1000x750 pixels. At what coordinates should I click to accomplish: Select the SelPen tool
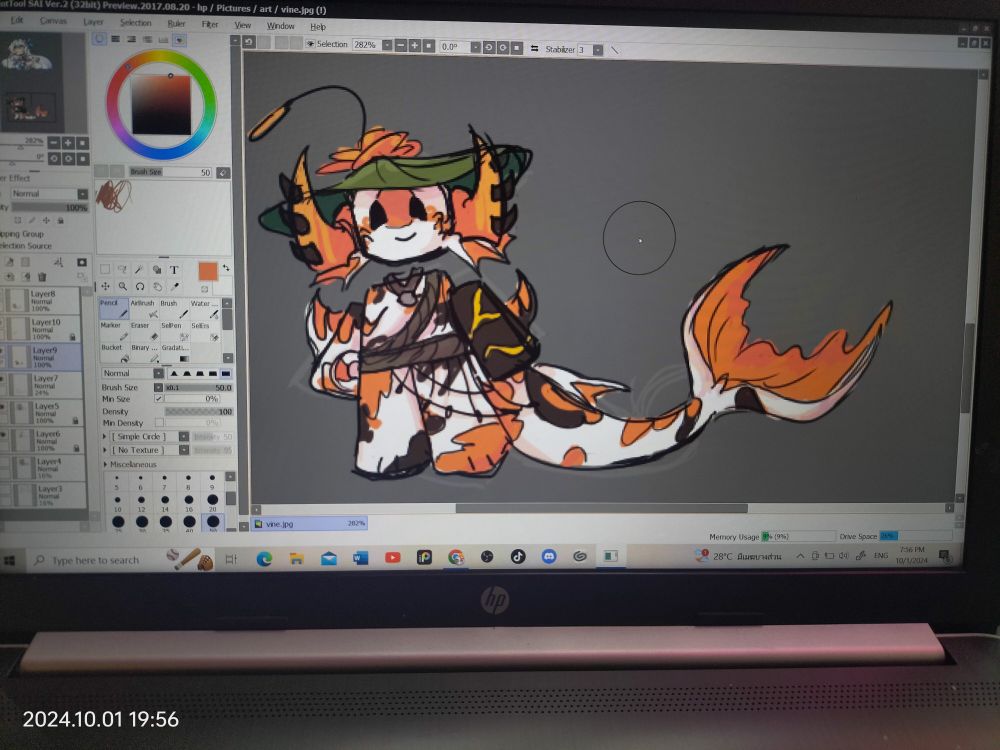tap(173, 331)
